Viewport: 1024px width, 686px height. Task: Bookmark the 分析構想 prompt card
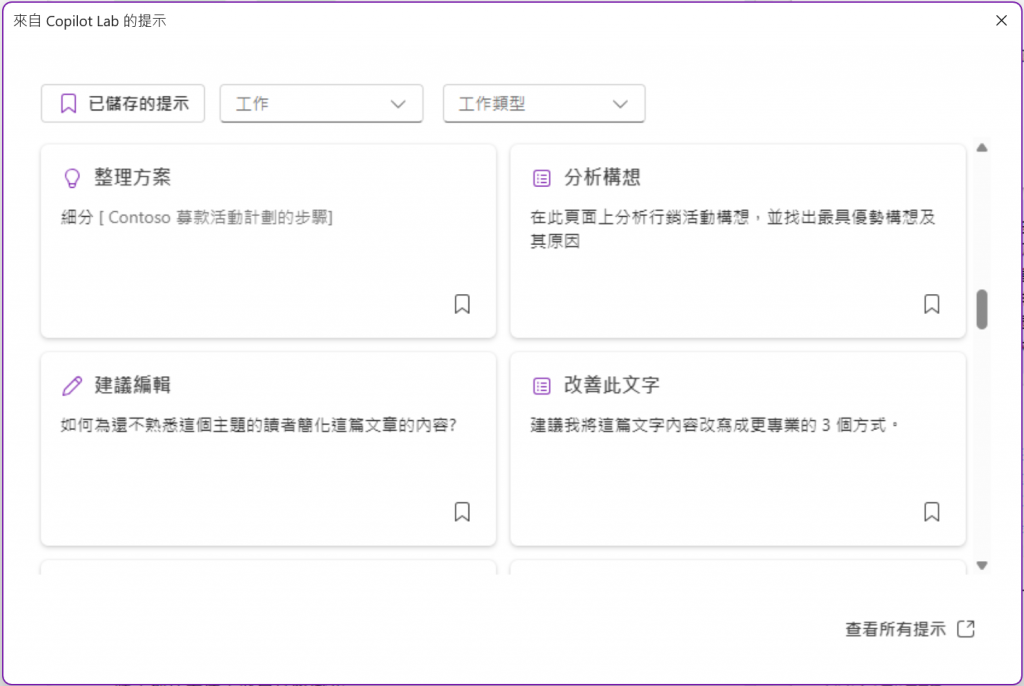(x=931, y=304)
